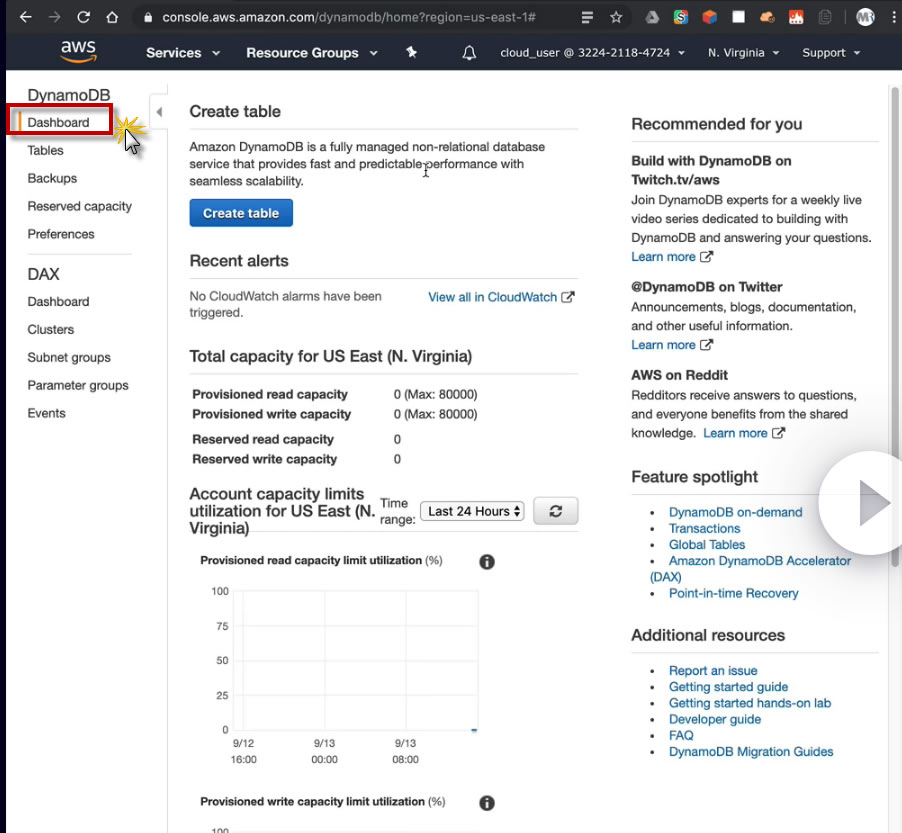Click the orange cube extension icon
Screen dimensions: 902x833
709,17
